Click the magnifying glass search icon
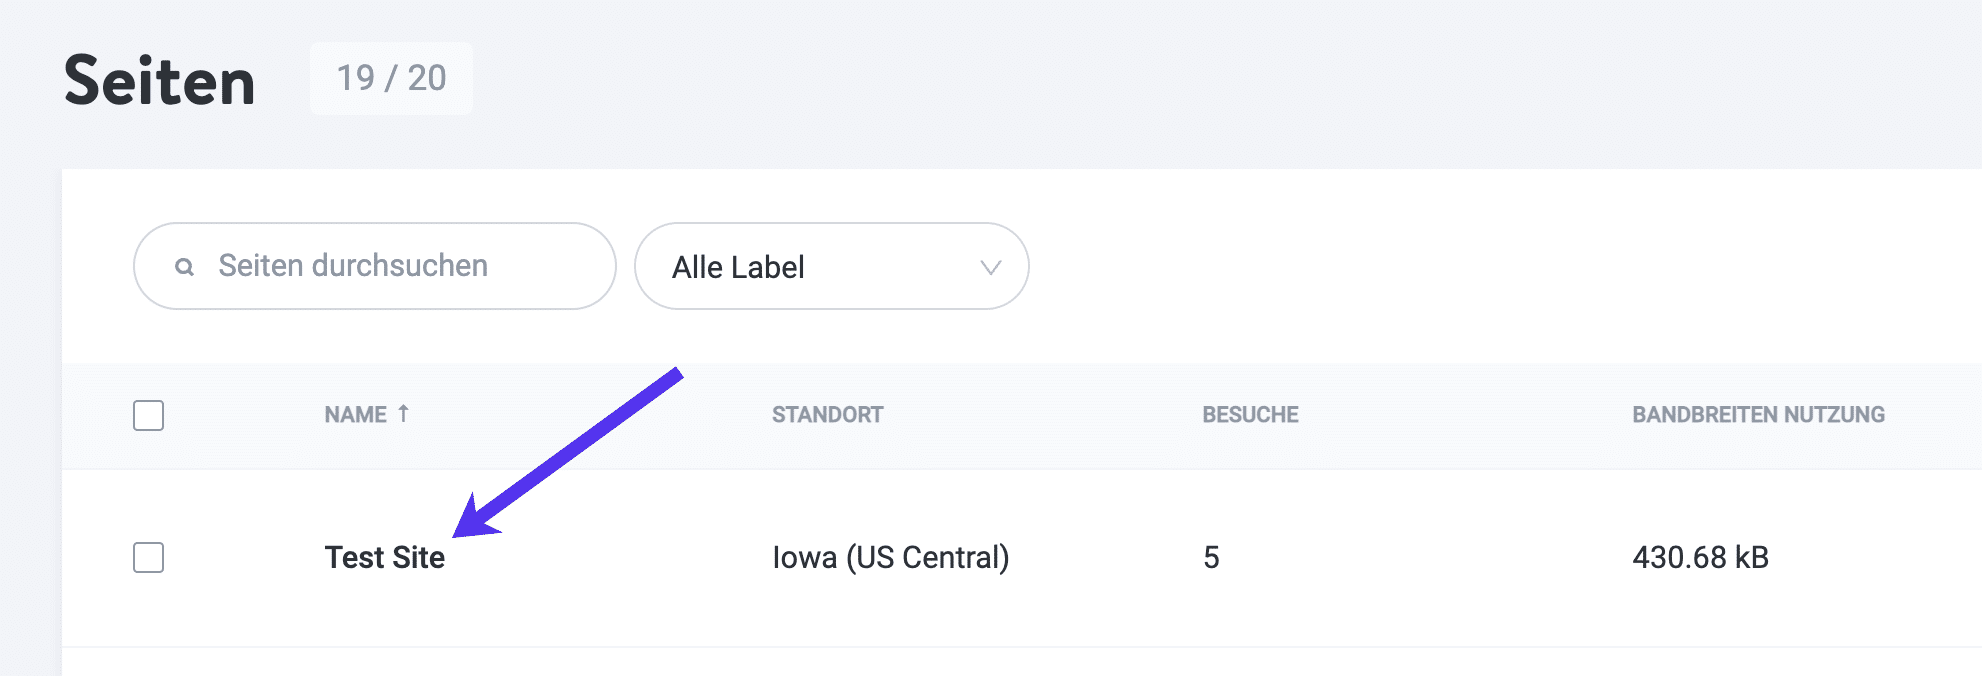This screenshot has width=1982, height=676. tap(185, 266)
